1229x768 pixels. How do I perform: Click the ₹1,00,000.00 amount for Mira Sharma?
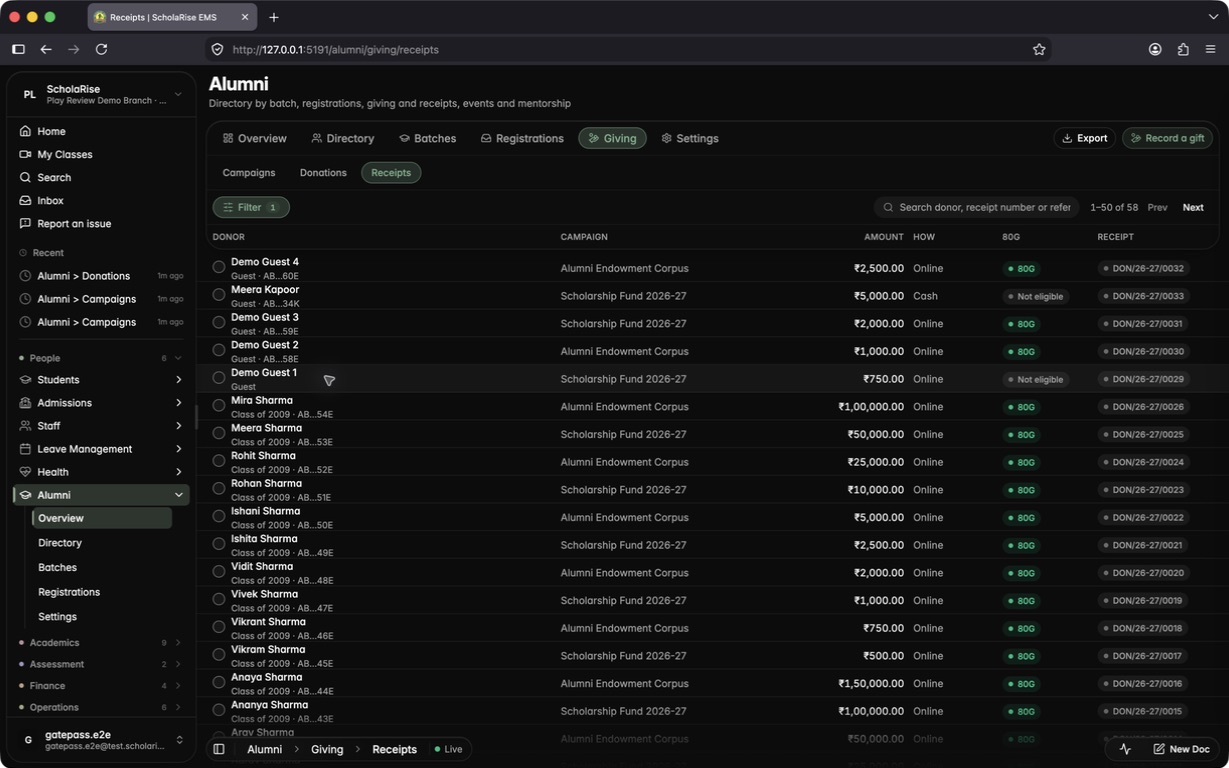871,407
